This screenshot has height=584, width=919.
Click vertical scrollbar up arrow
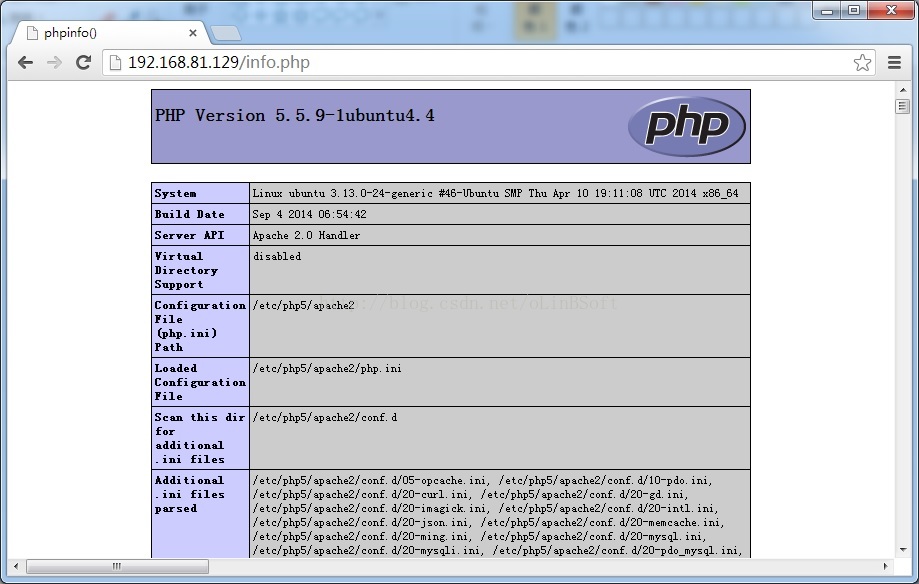(903, 90)
